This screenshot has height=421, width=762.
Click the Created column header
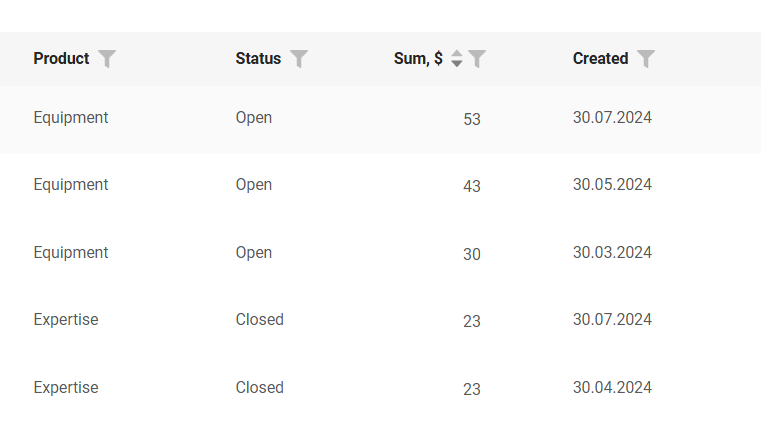(x=600, y=59)
